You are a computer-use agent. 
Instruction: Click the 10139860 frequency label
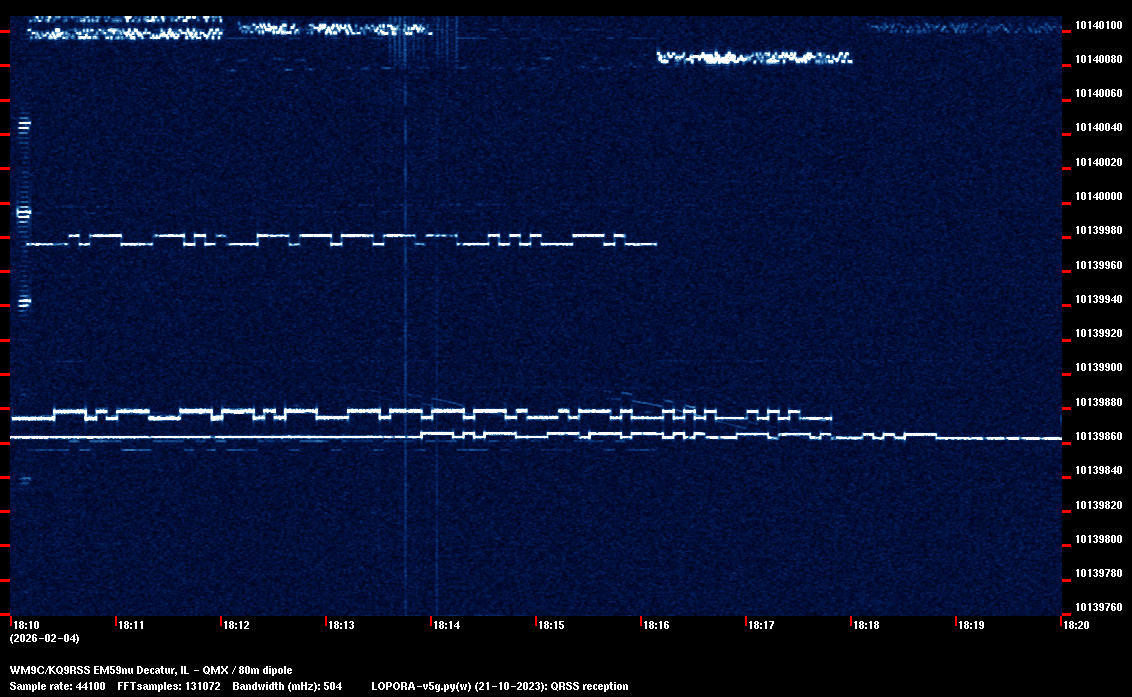(x=1097, y=436)
